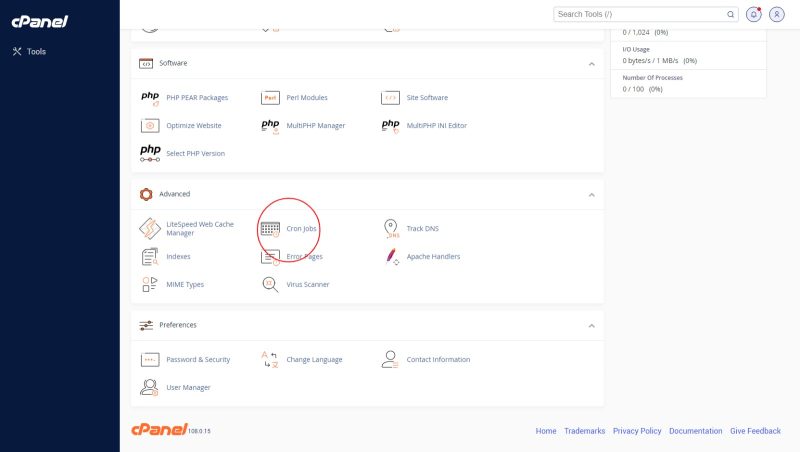The height and width of the screenshot is (452, 800).
Task: Click the Optimize Website icon
Action: 150,126
